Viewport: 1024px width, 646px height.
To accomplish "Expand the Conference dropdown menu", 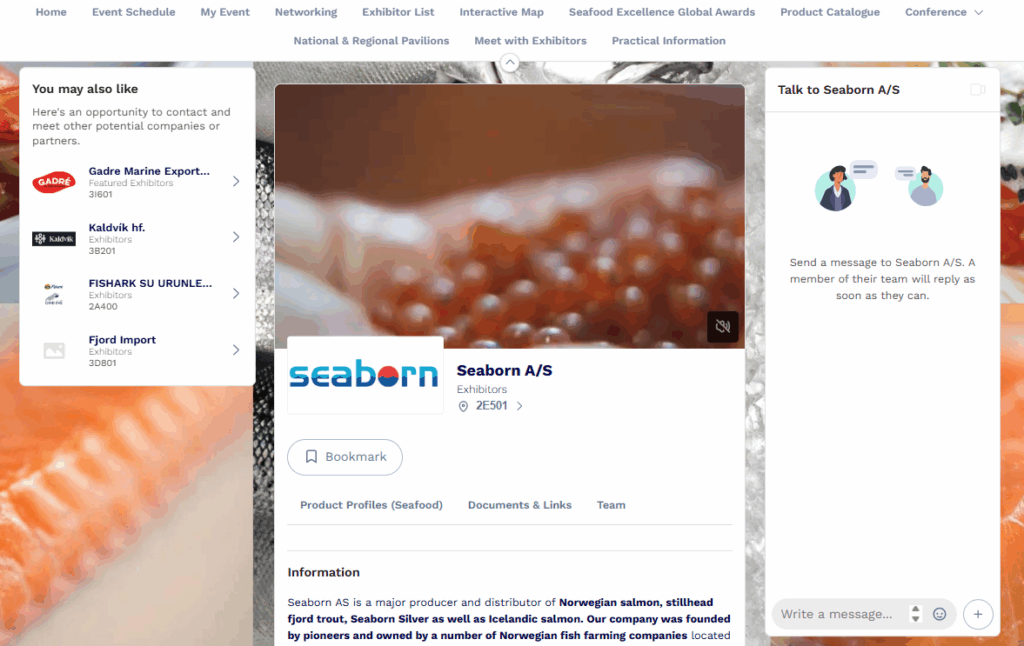I will (x=944, y=12).
